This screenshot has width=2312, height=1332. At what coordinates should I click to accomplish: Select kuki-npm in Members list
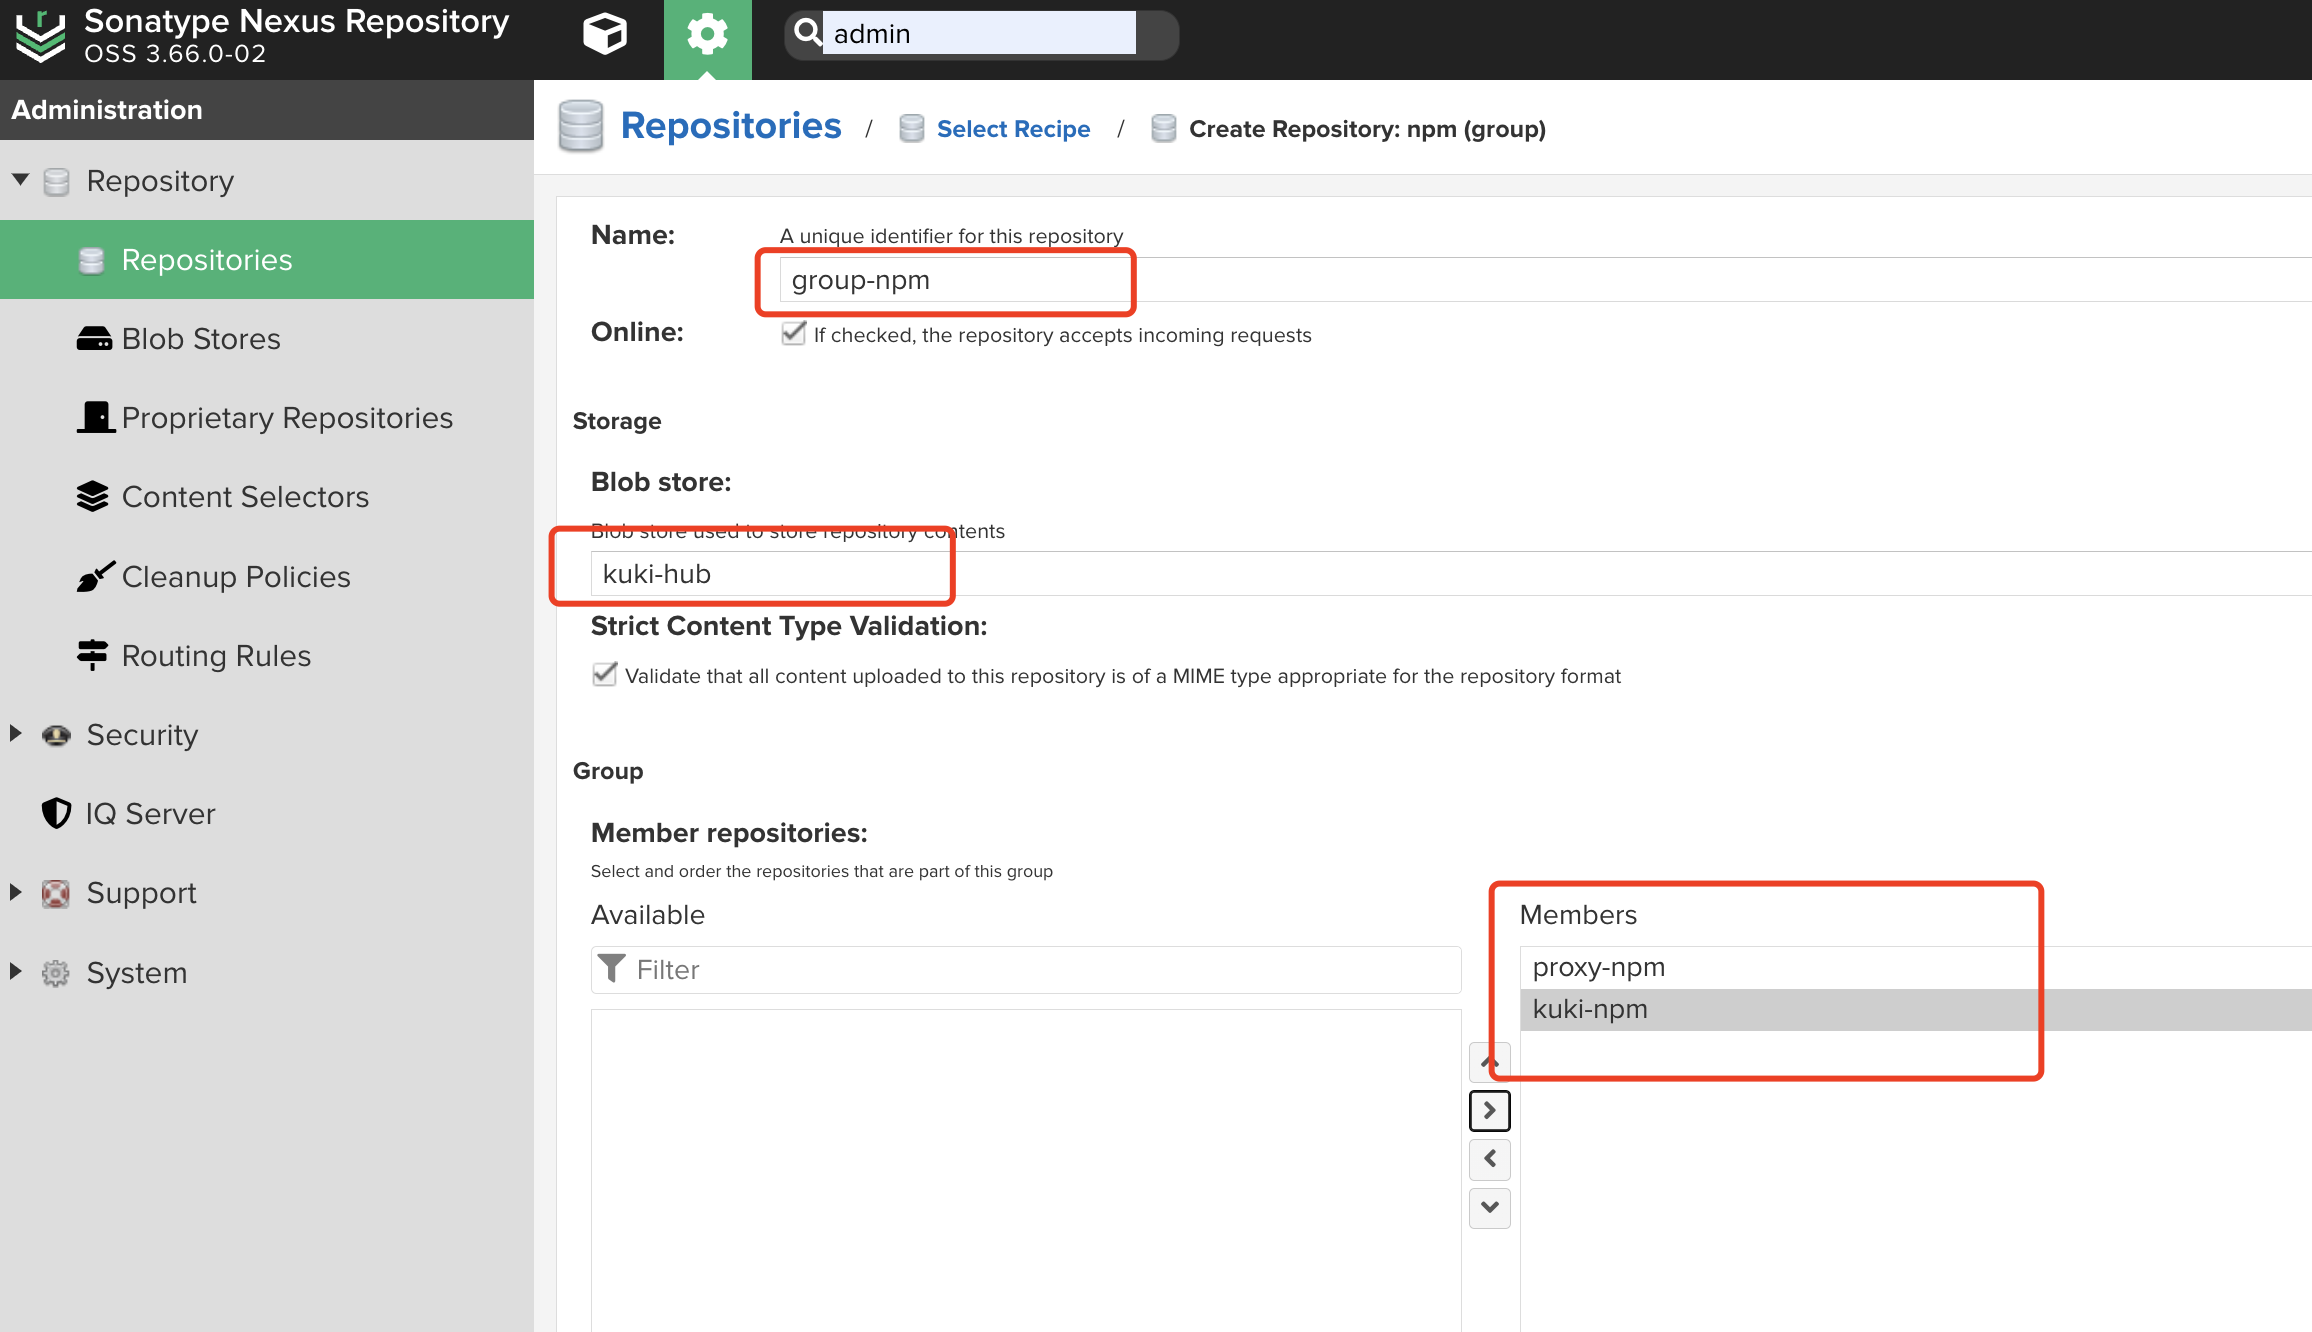click(x=1916, y=1009)
